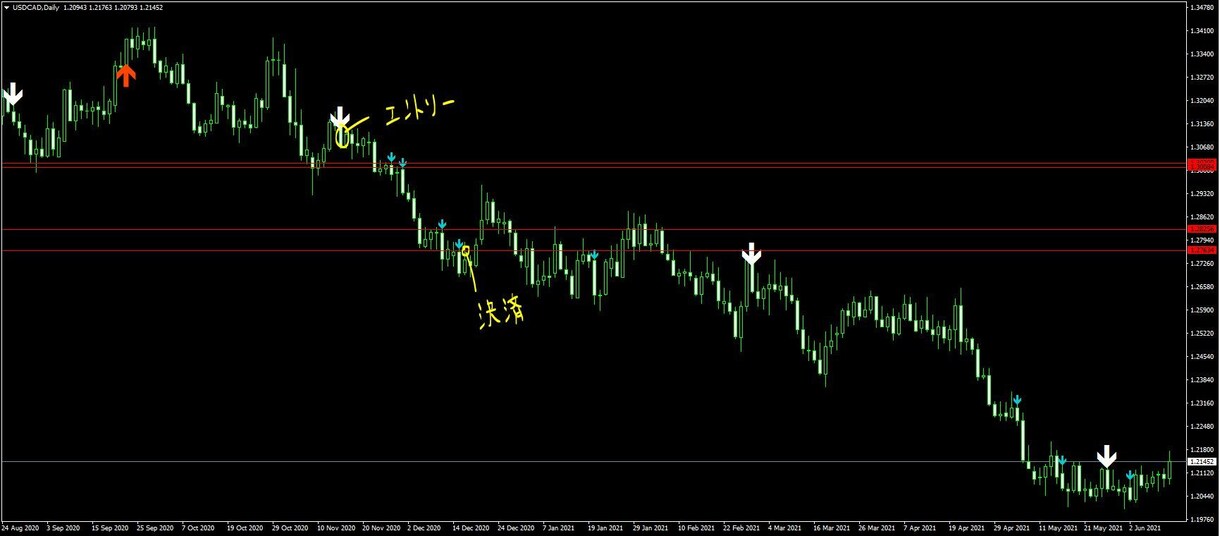Click the 2 Dec 2020 date label
1220x536 pixels.
pos(424,528)
